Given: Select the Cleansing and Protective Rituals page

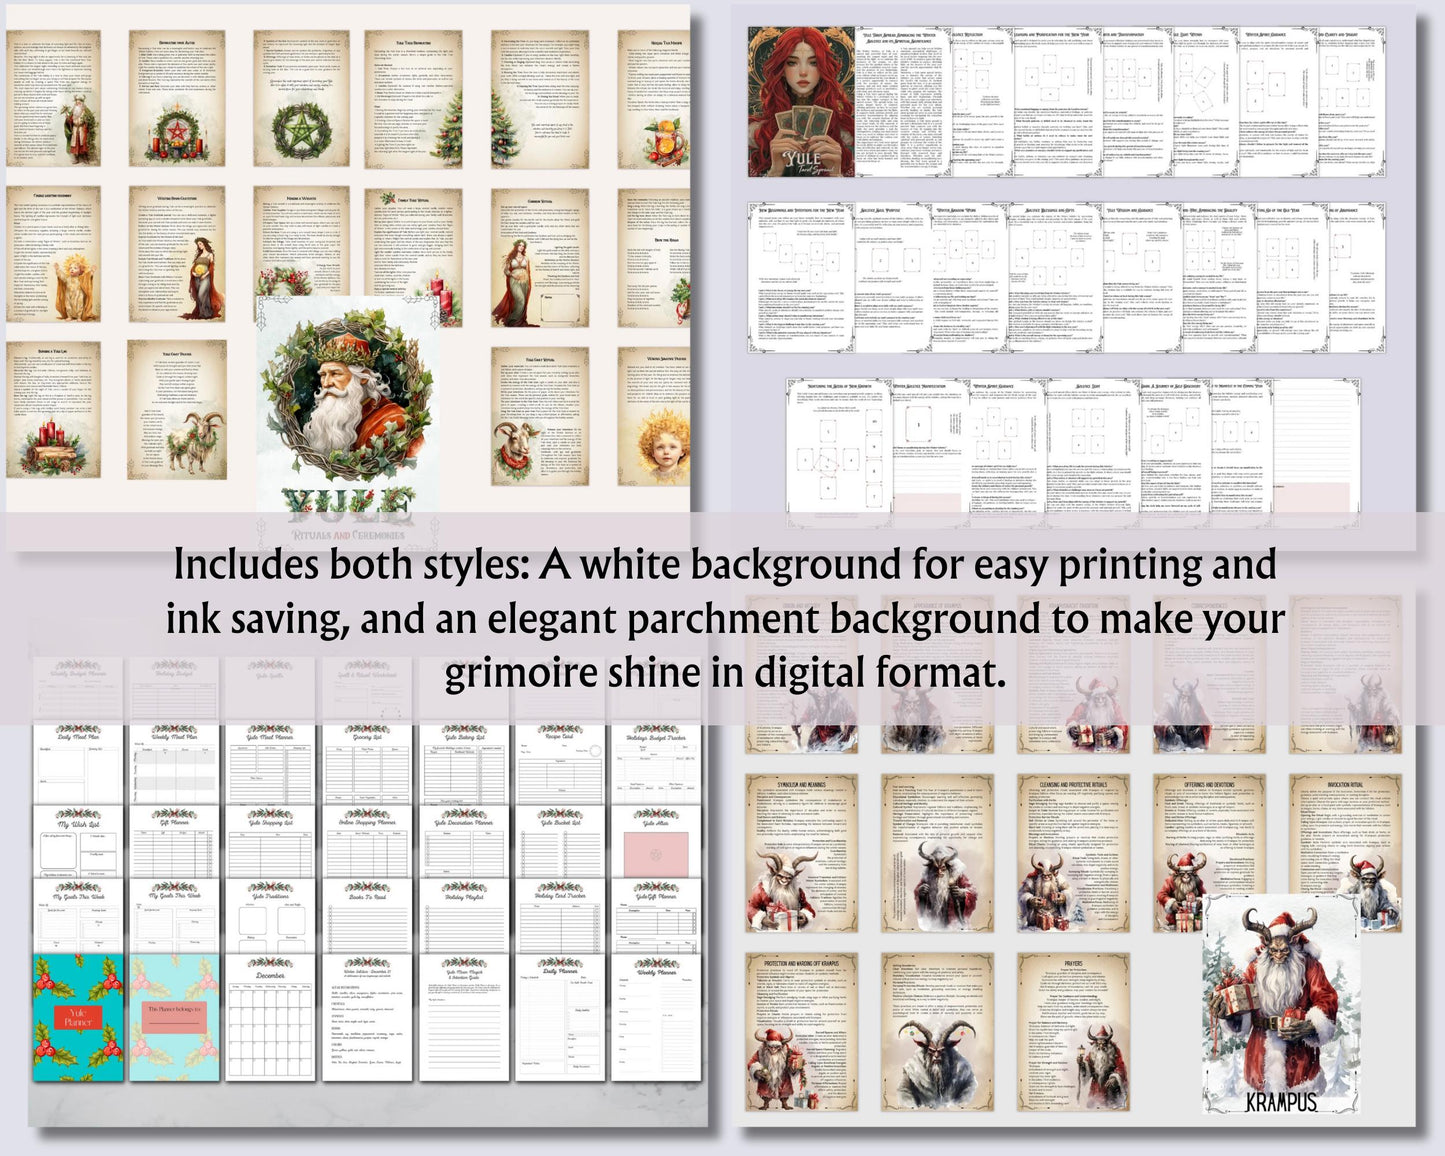Looking at the screenshot, I should click(x=1073, y=853).
